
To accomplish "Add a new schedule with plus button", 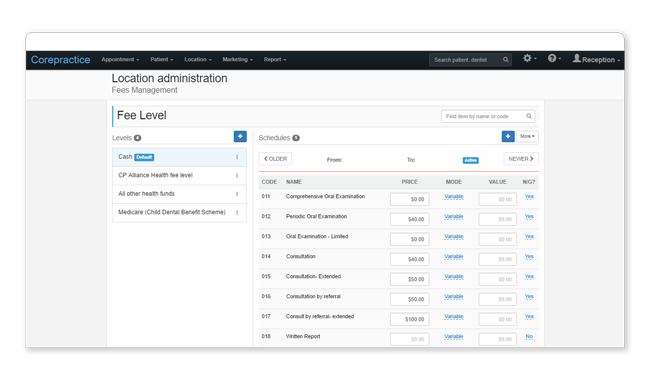I will 508,136.
